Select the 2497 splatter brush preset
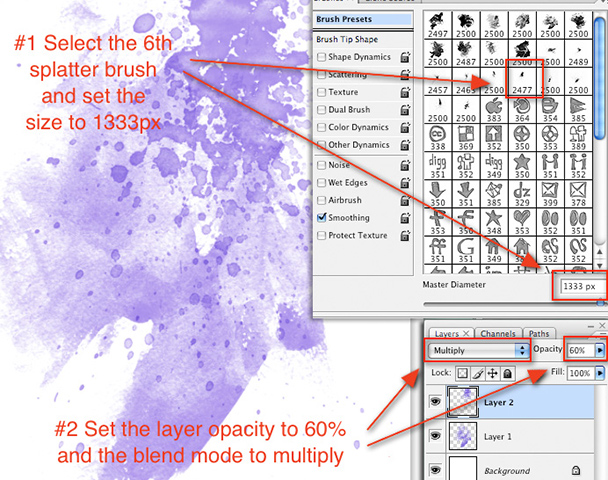 point(438,25)
